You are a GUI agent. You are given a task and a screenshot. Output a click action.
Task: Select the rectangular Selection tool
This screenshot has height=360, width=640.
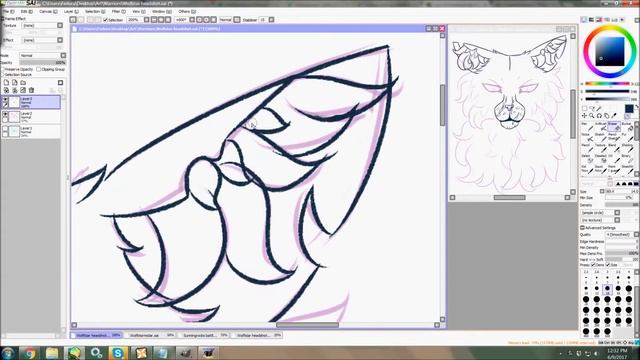click(x=584, y=109)
